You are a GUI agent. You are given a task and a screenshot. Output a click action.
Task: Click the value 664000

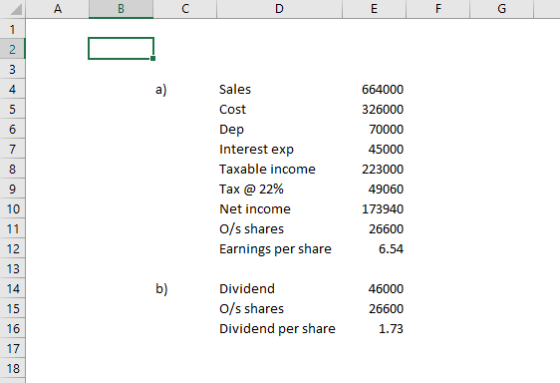[382, 89]
